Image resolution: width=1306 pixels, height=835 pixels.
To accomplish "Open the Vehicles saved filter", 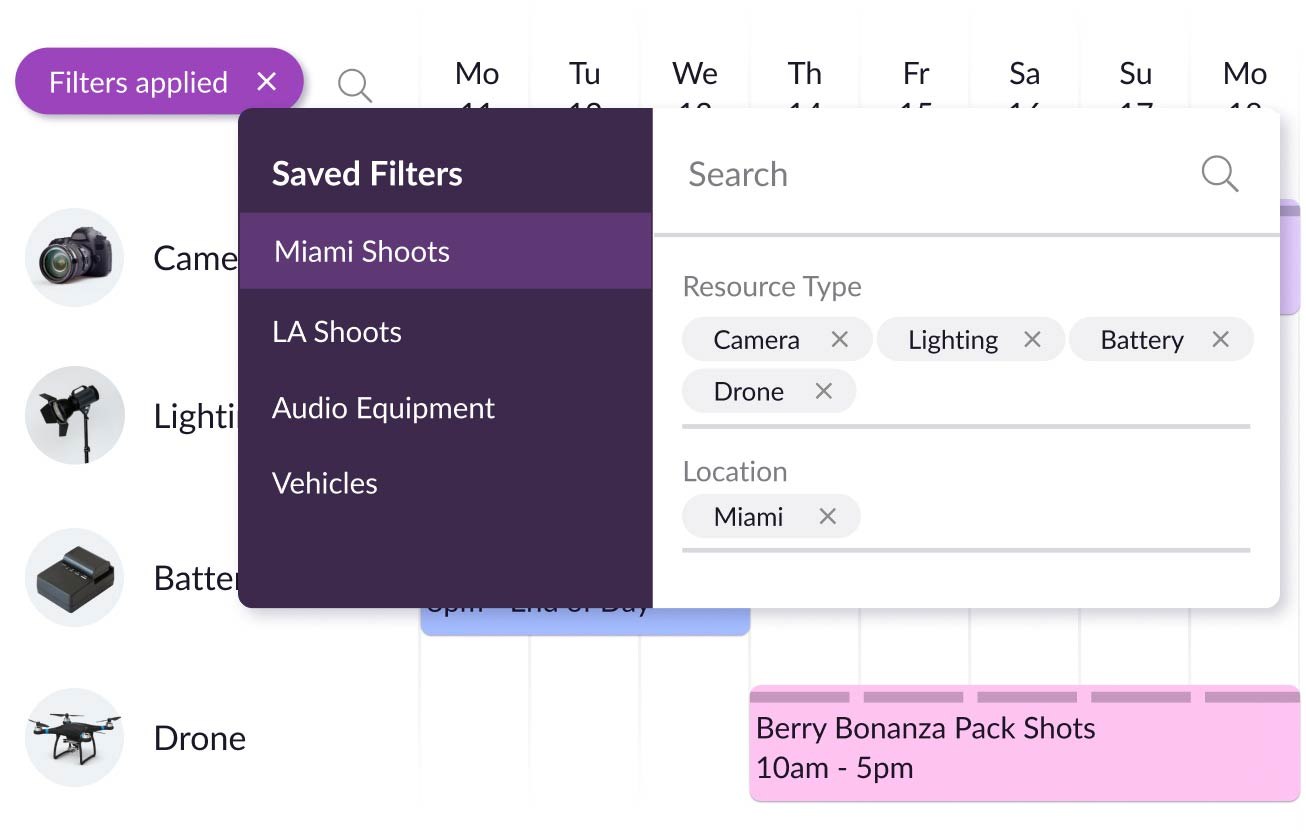I will [x=324, y=483].
